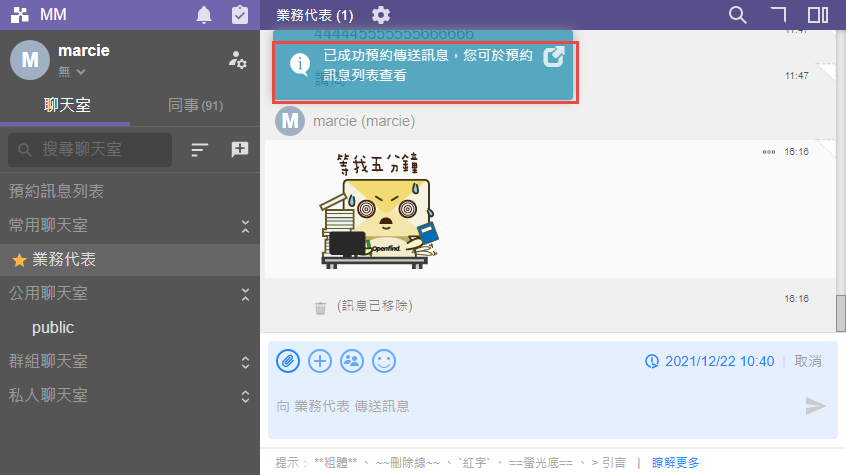This screenshot has height=475, width=846.
Task: Click the M avatar in the chat message
Action: click(x=290, y=121)
